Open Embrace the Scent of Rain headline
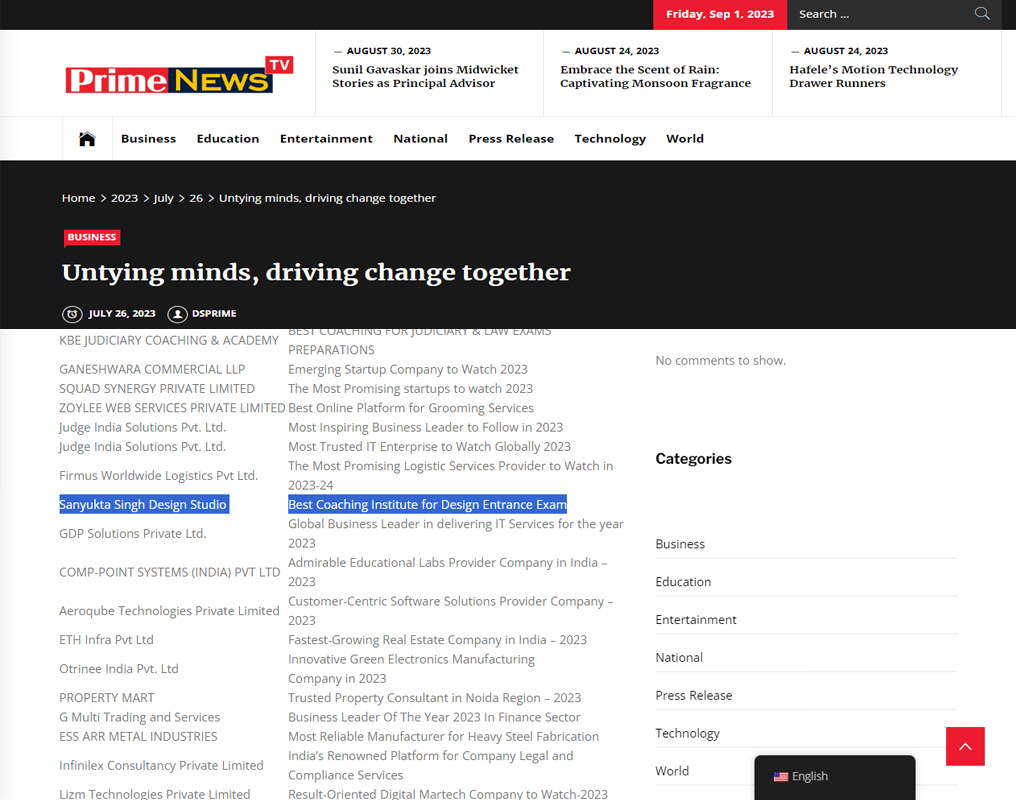1016x800 pixels. point(655,76)
